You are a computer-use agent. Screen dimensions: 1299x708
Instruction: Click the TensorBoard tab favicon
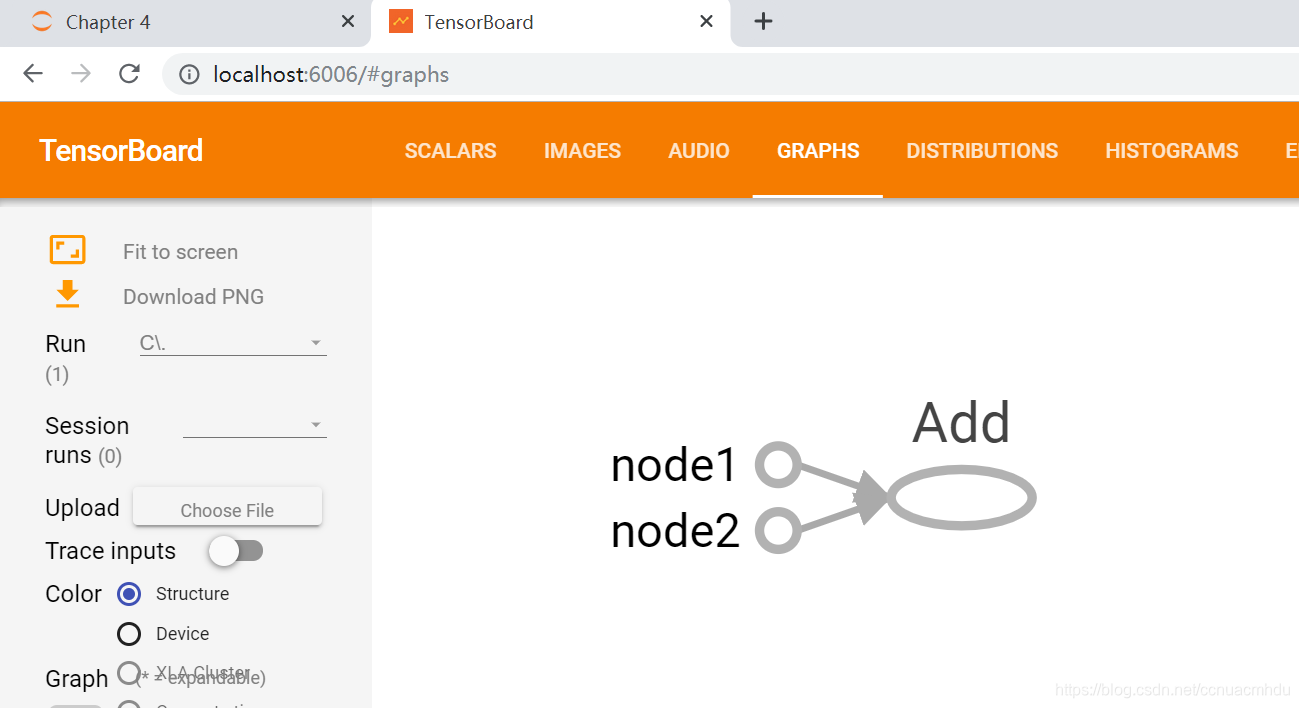coord(401,21)
